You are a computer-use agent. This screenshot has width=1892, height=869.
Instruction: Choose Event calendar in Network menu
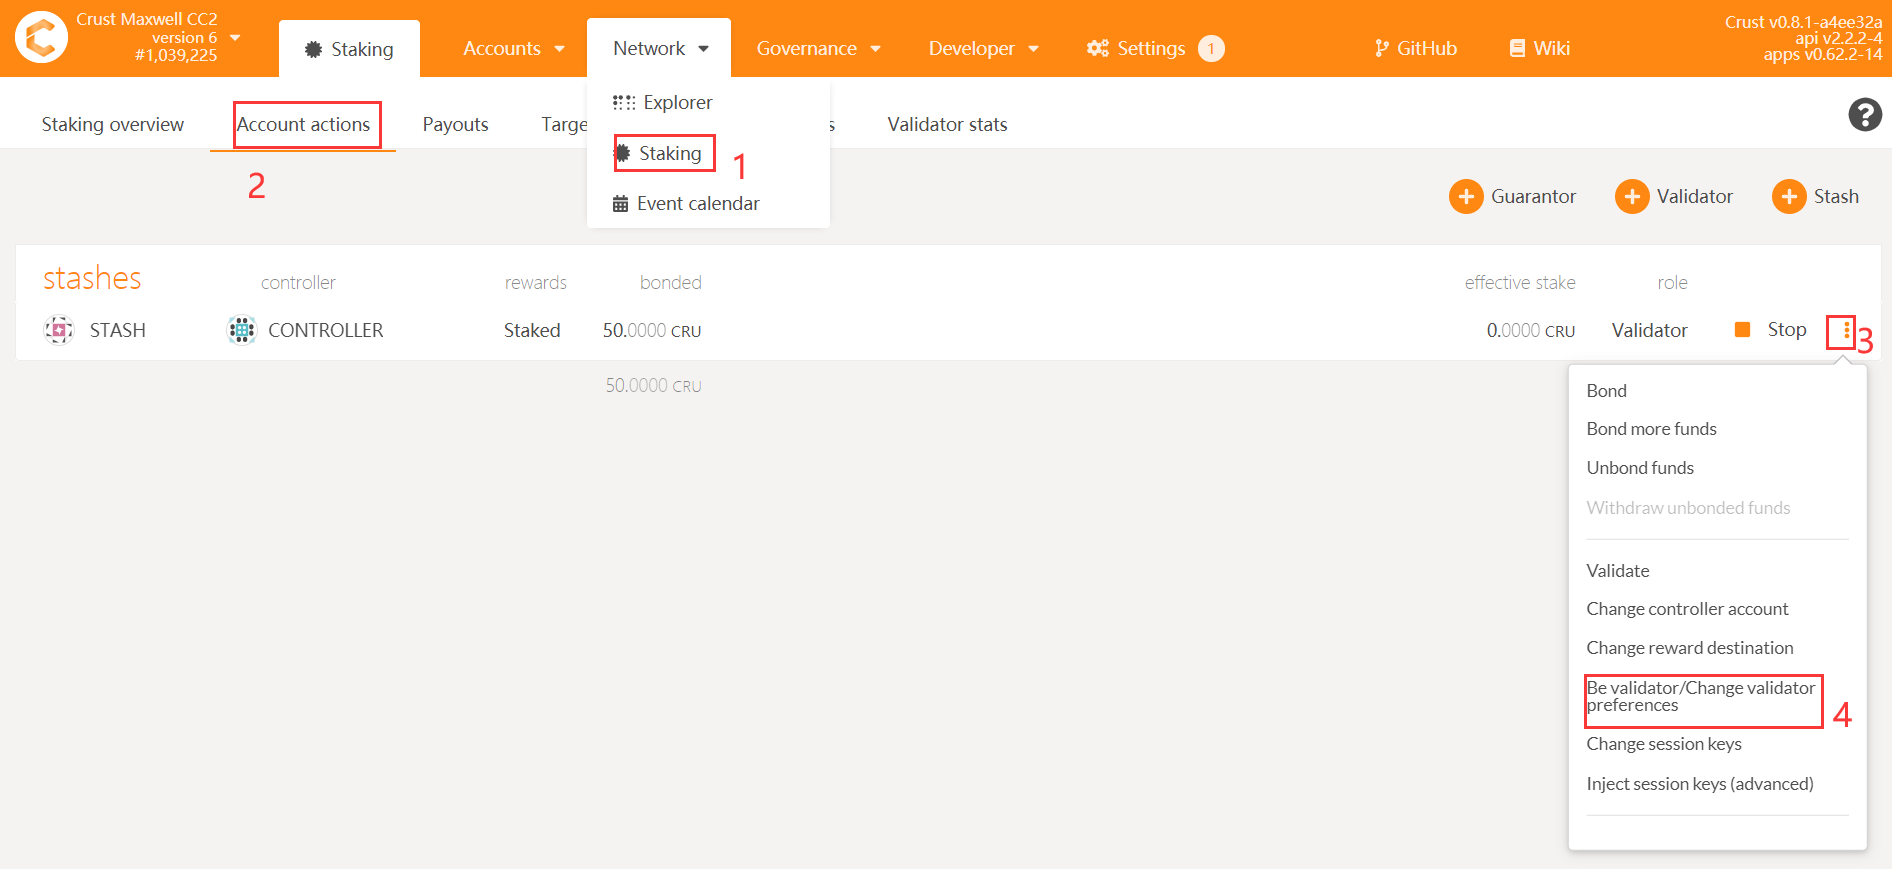(697, 204)
